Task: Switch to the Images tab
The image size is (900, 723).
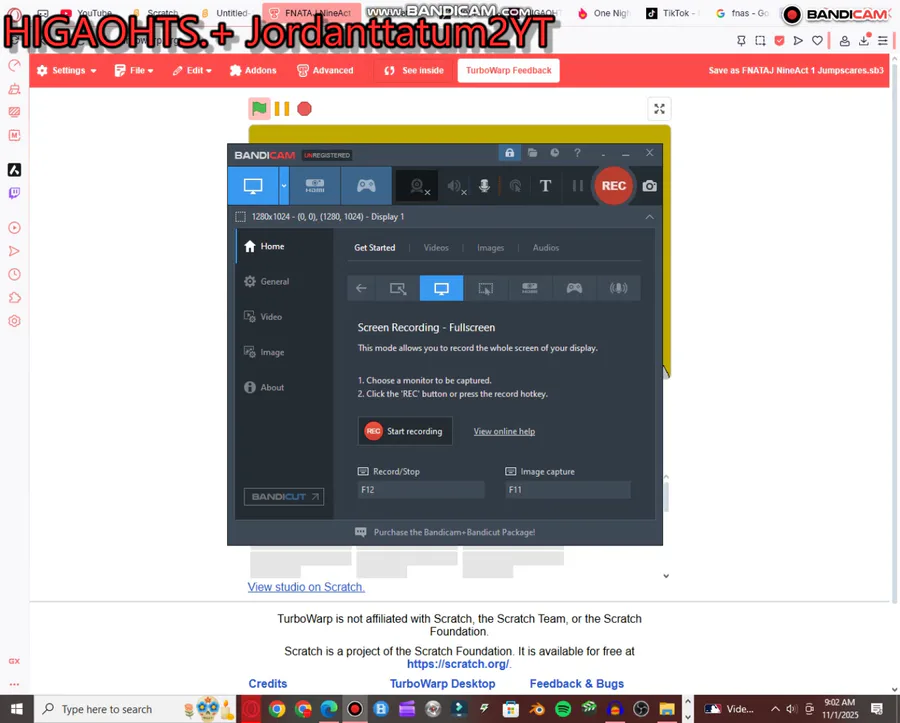Action: click(x=491, y=248)
